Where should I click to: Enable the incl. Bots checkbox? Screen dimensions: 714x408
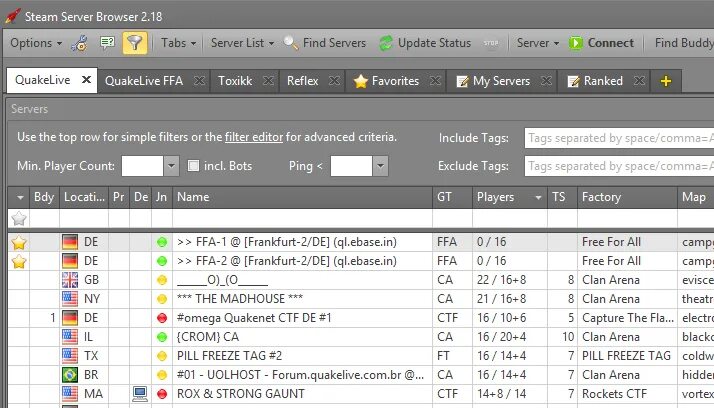(194, 166)
